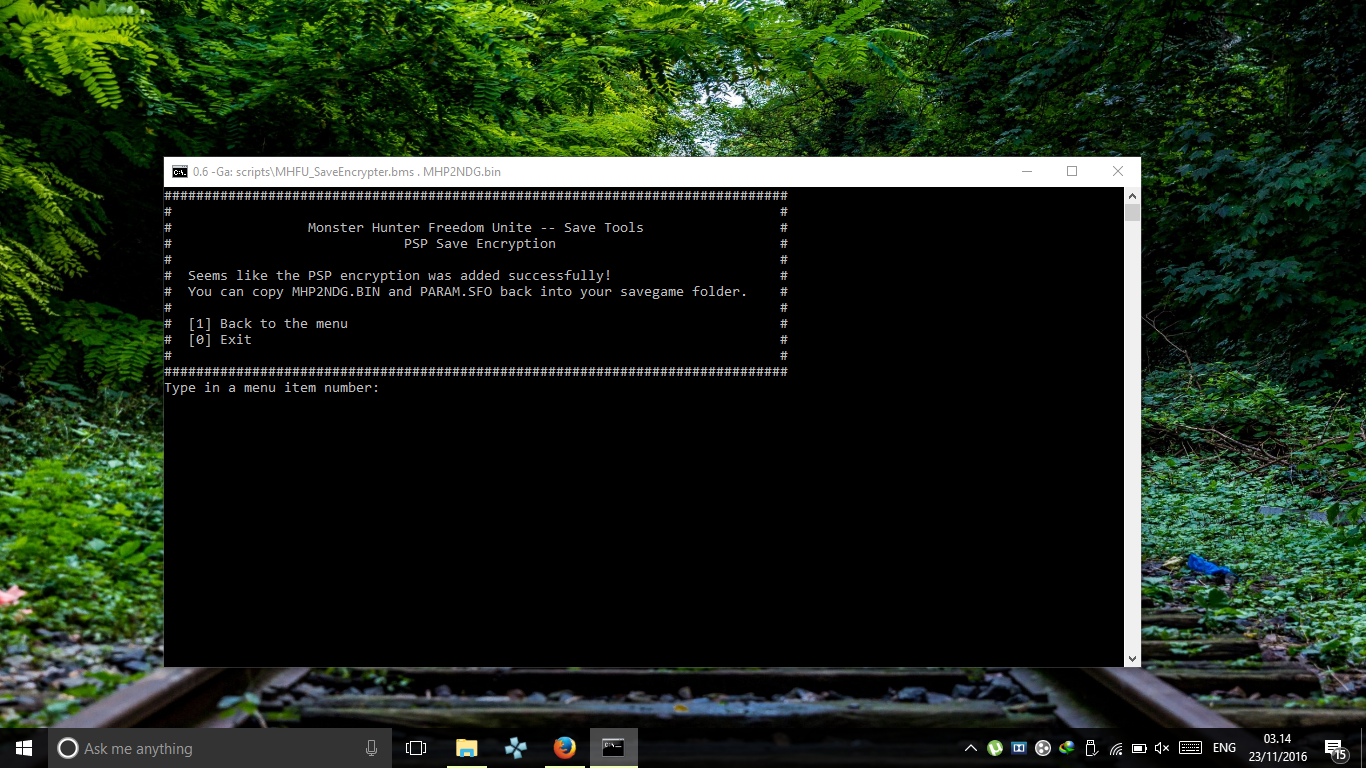1366x768 pixels.
Task: Open File Explorer from the taskbar
Action: pos(466,748)
